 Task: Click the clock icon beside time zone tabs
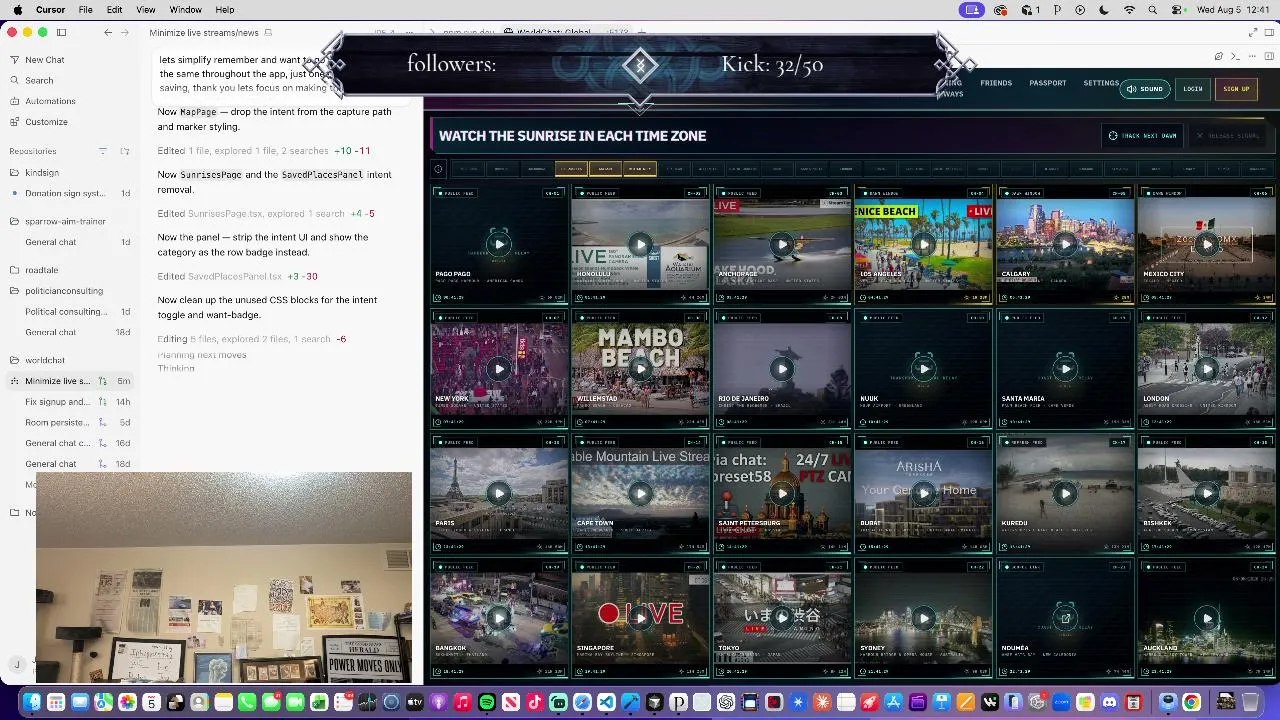(x=438, y=169)
